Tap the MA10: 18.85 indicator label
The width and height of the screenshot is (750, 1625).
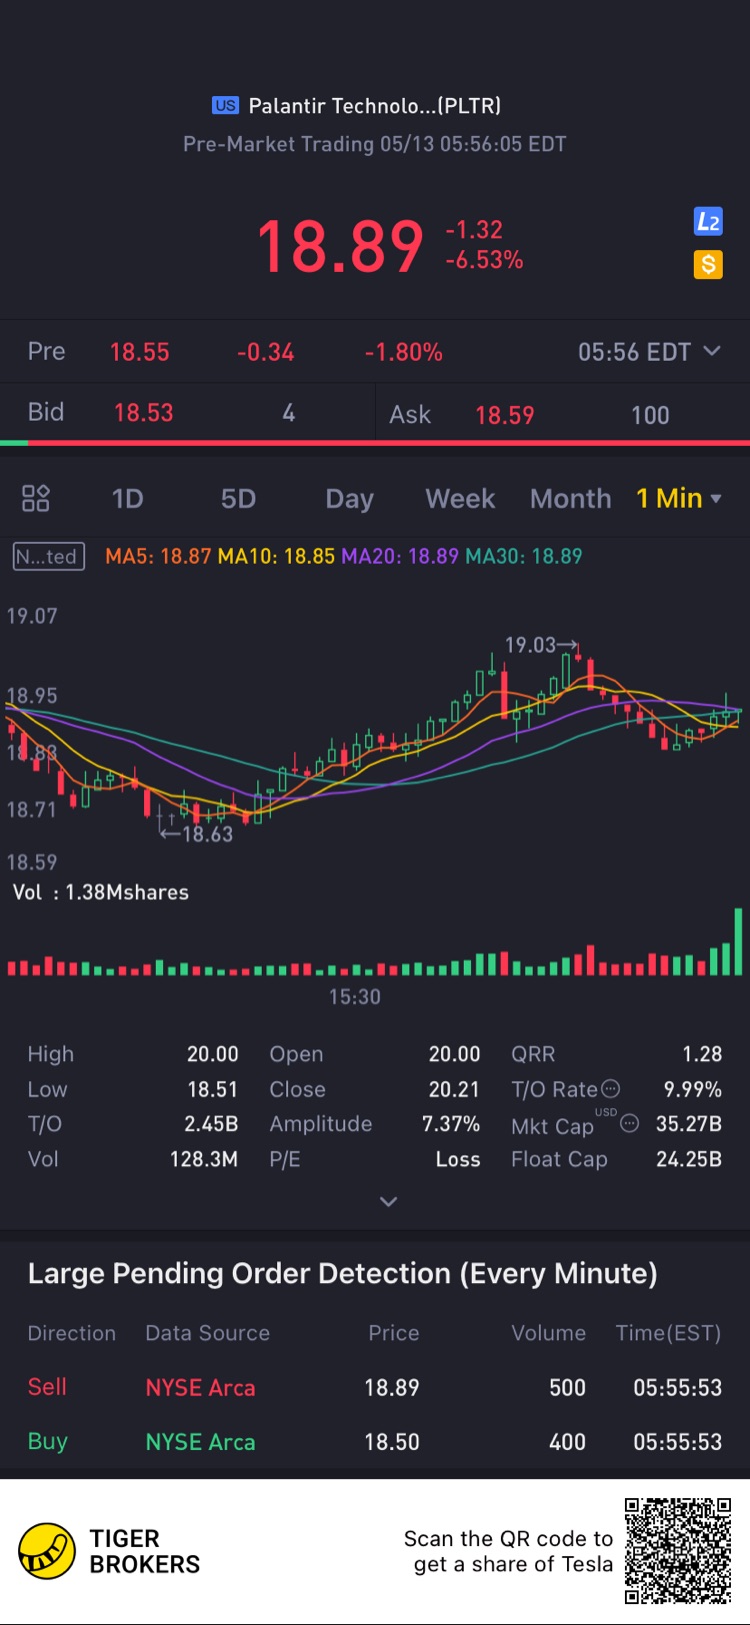click(277, 556)
